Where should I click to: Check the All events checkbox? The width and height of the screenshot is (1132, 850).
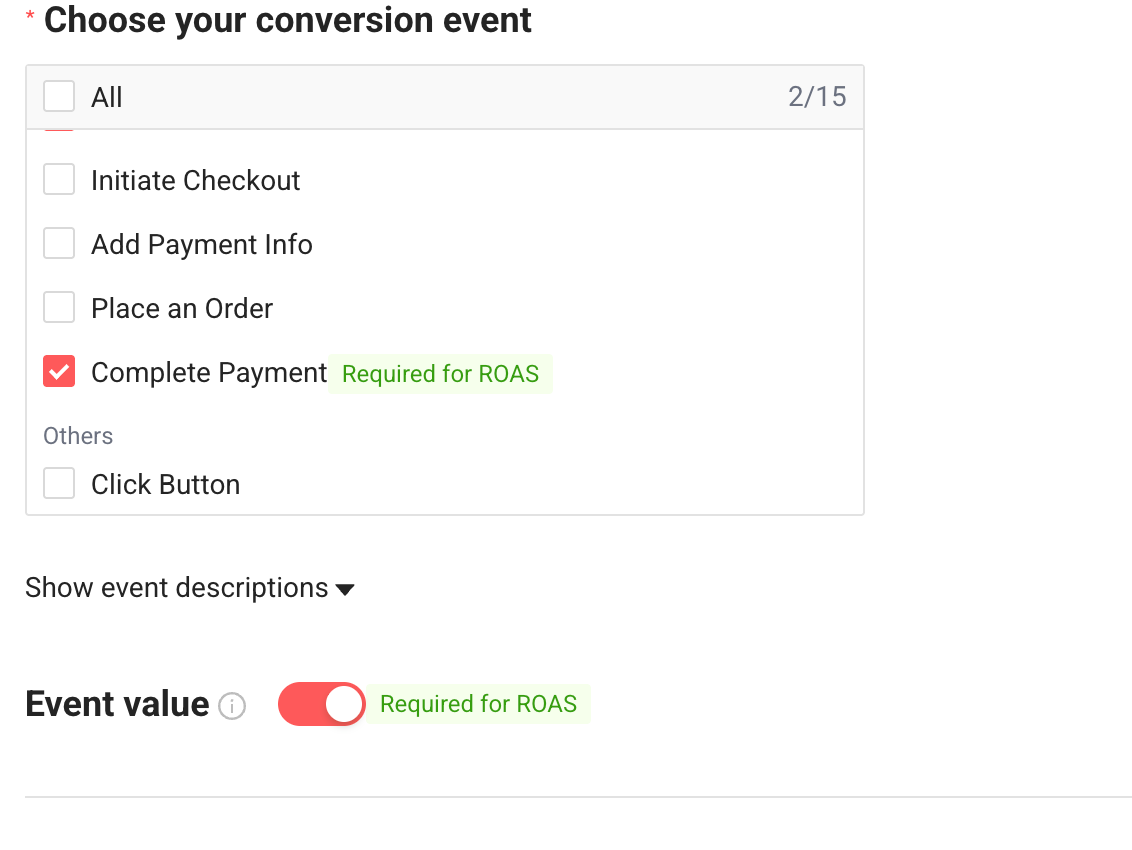tap(59, 97)
